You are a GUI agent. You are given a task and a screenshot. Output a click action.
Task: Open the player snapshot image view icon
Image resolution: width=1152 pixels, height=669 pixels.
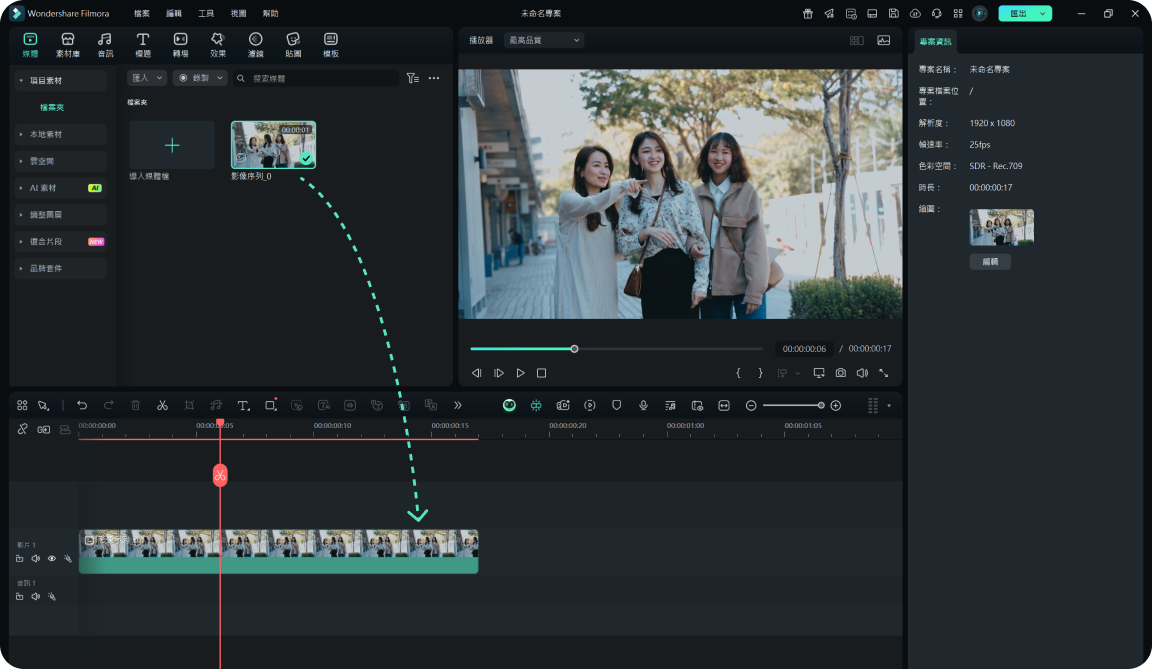[884, 40]
